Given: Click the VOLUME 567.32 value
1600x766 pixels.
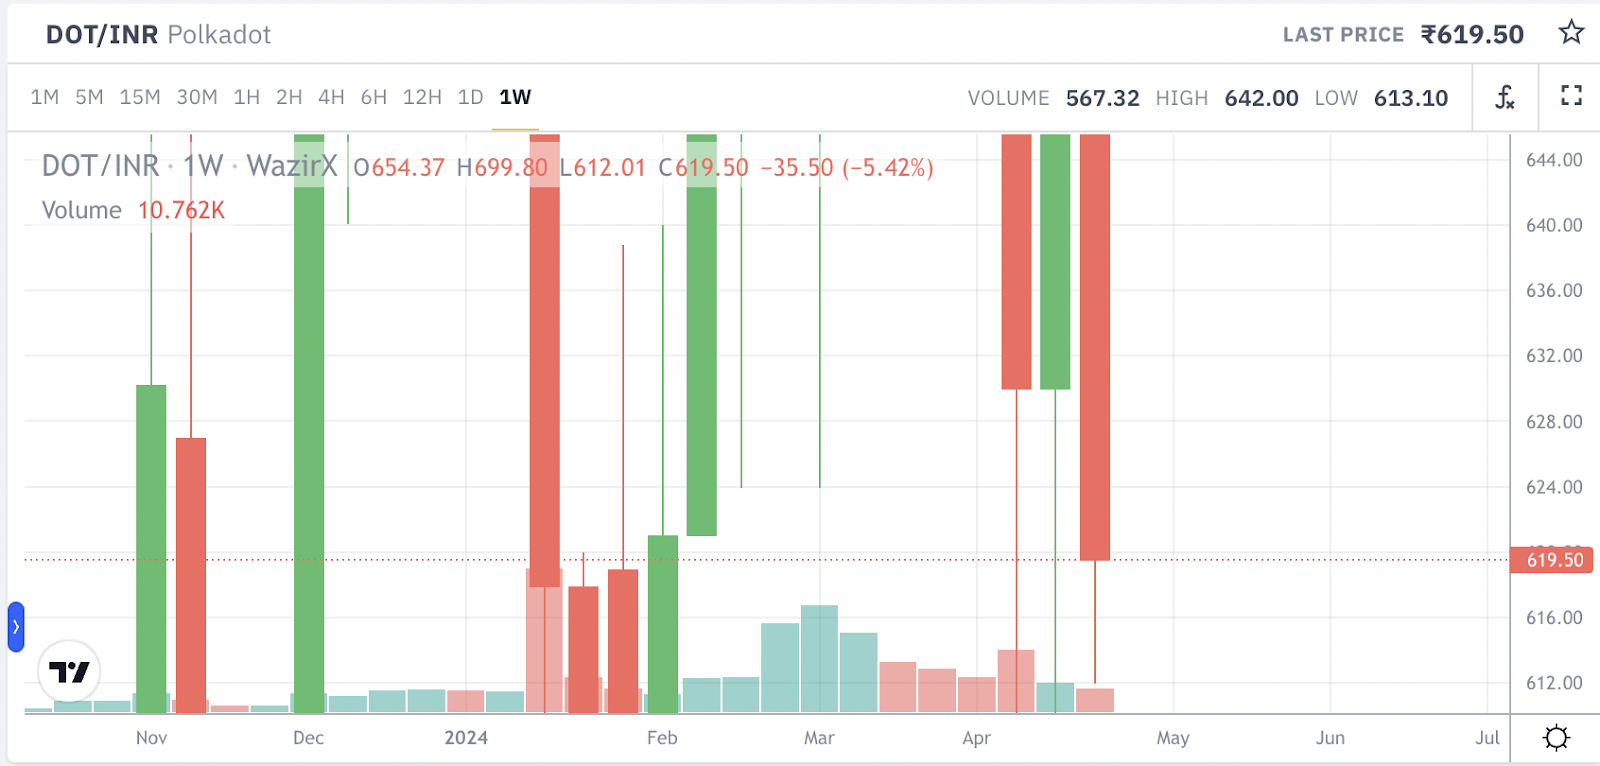Looking at the screenshot, I should pyautogui.click(x=1102, y=98).
